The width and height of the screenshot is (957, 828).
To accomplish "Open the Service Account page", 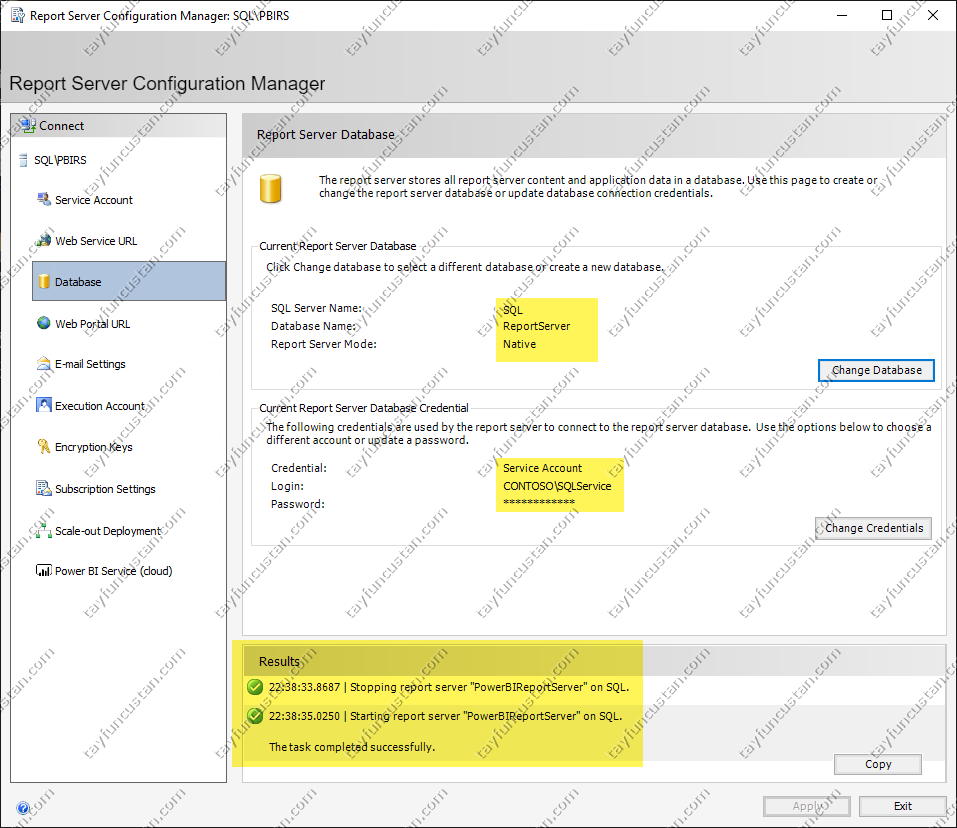I will [93, 200].
